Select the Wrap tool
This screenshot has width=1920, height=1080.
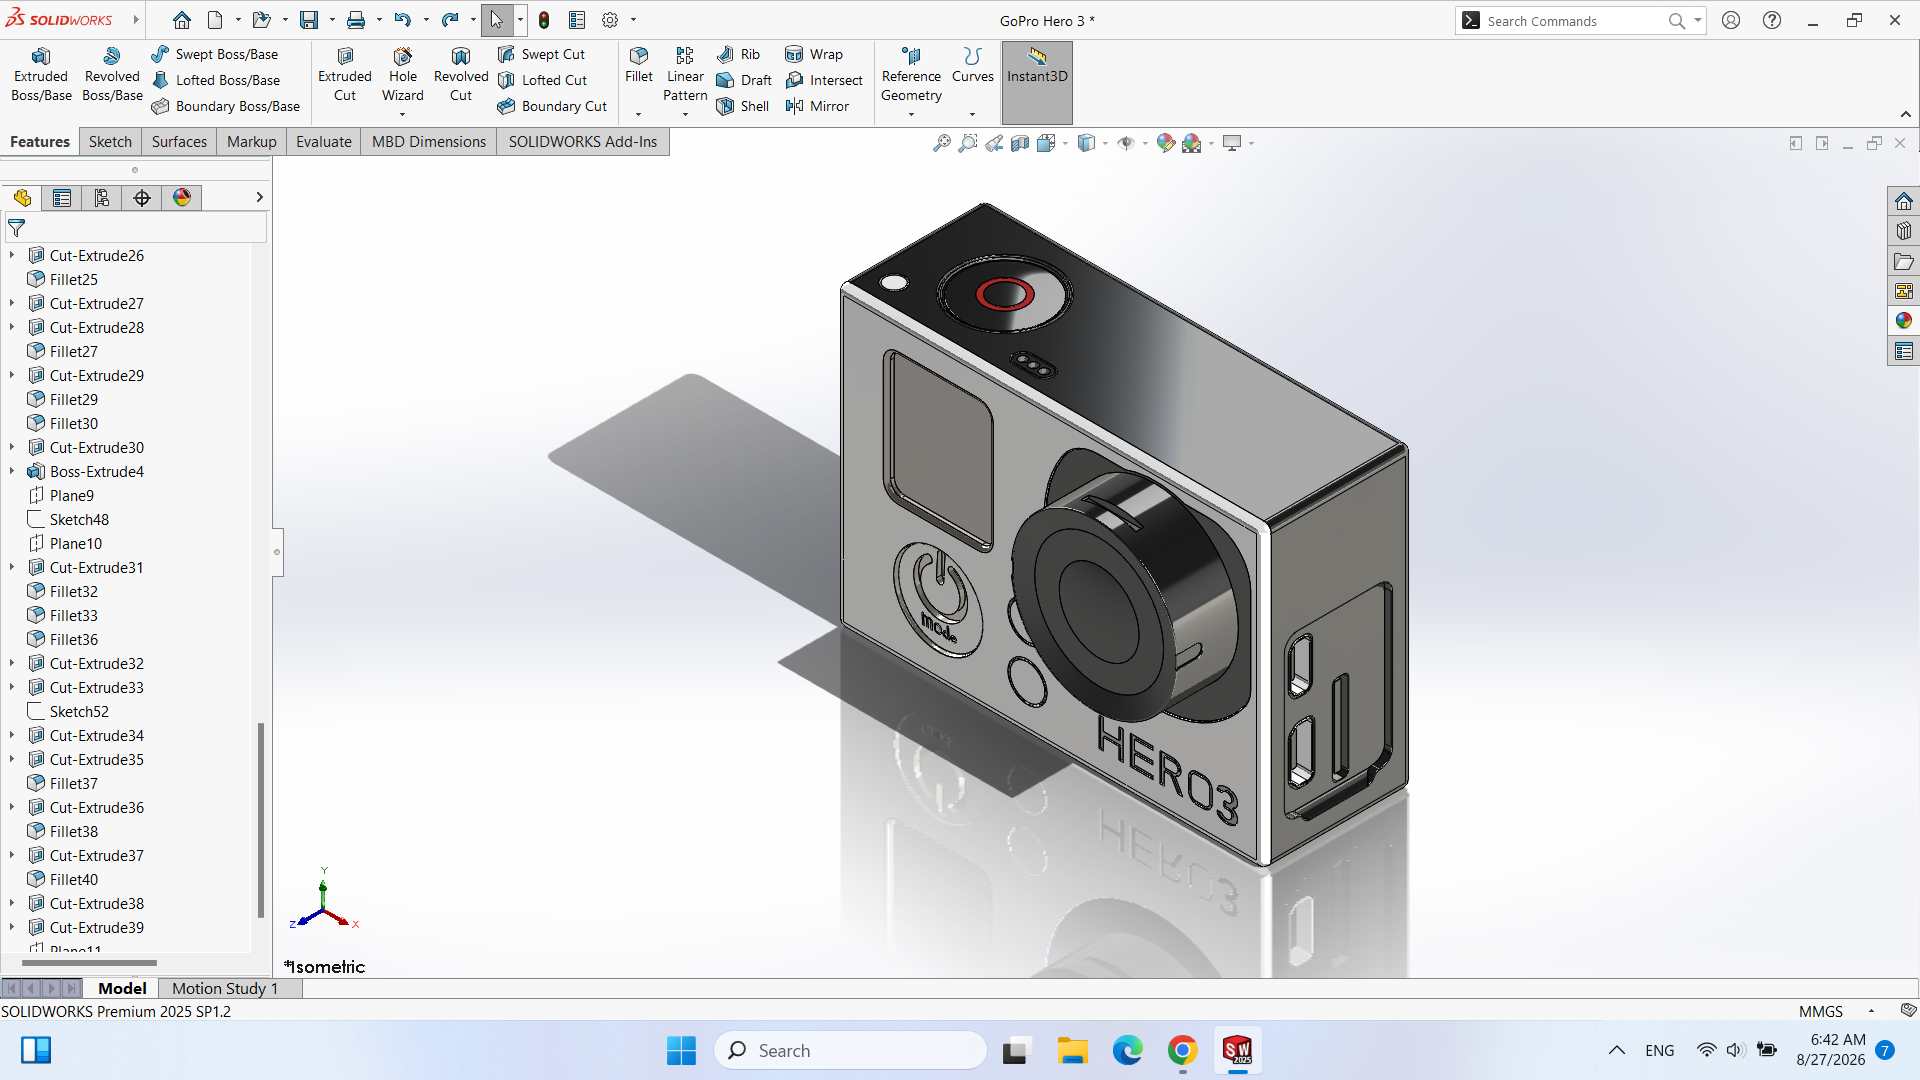tap(814, 54)
